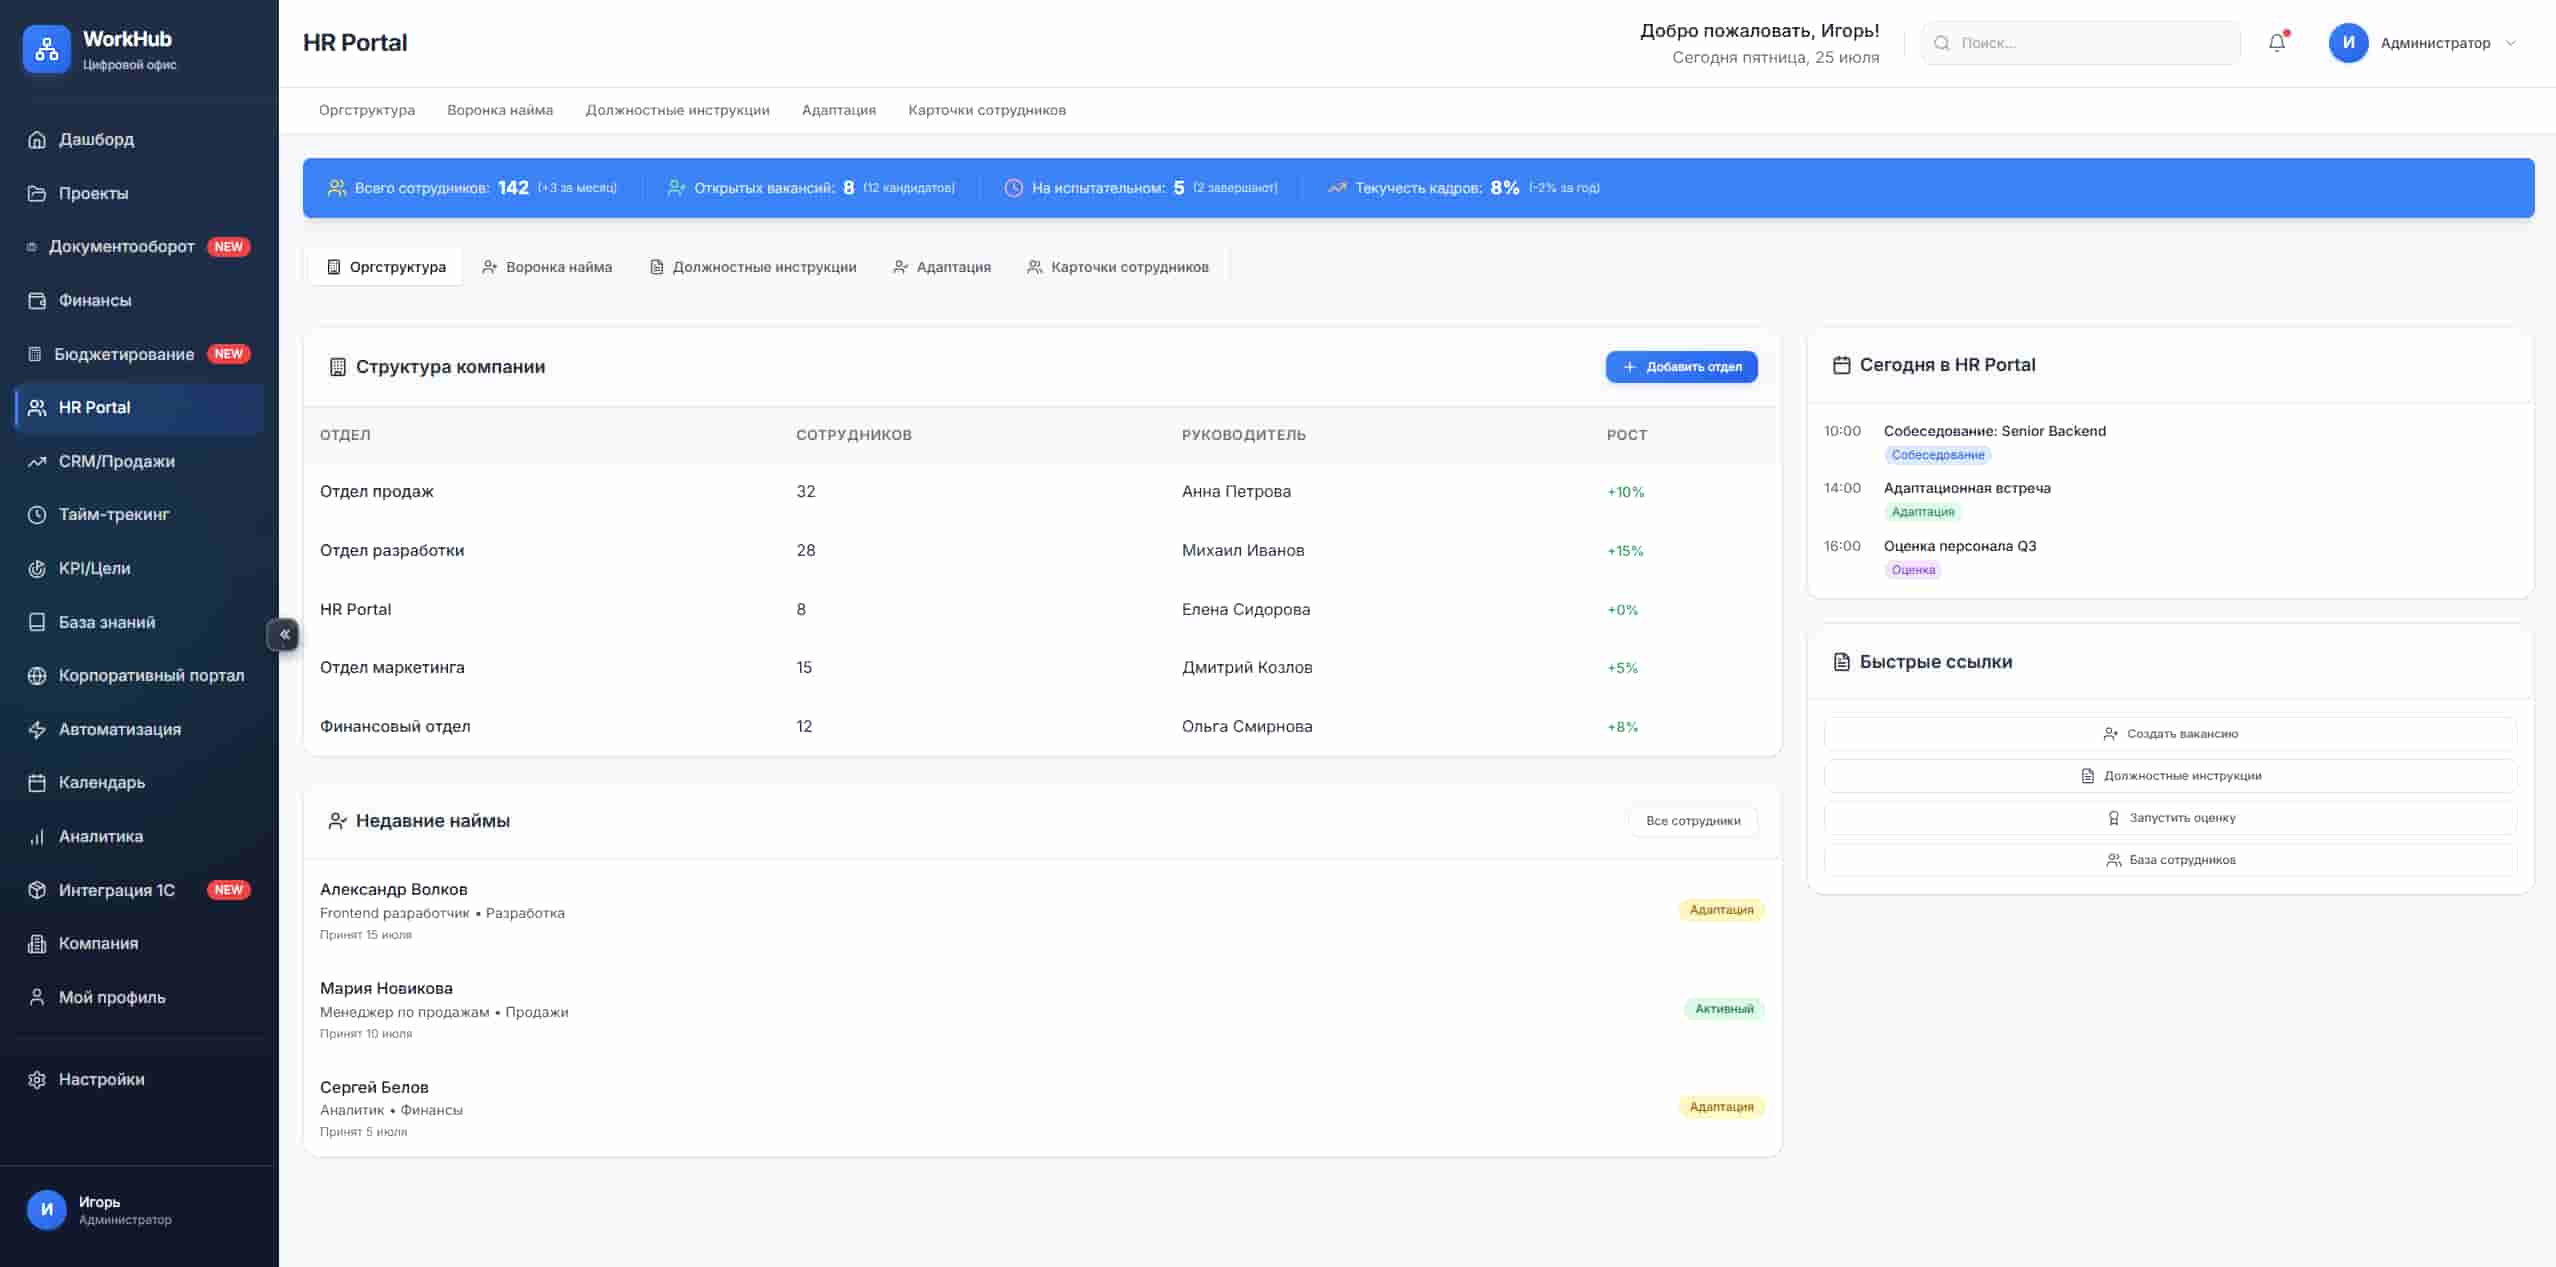Image resolution: width=2556 pixels, height=1267 pixels.
Task: Open Интеграция 1С in the sidebar
Action: point(116,890)
